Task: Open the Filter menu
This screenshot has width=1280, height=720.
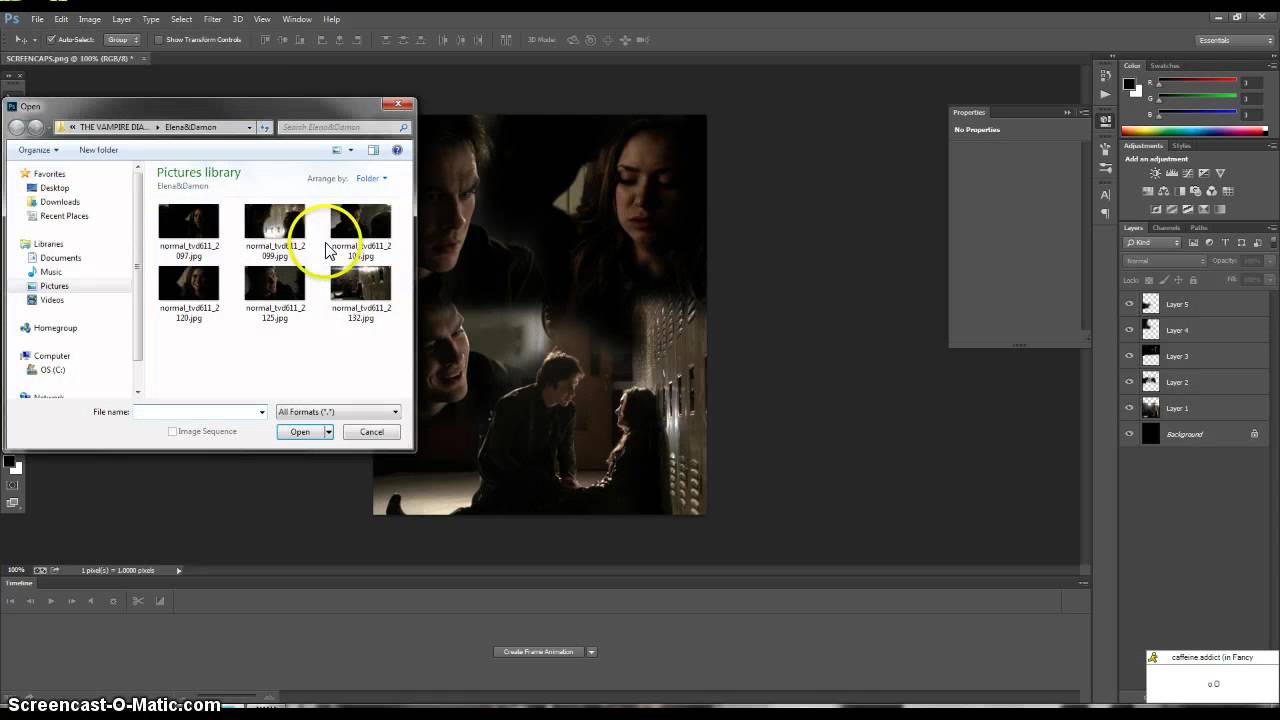Action: point(212,19)
